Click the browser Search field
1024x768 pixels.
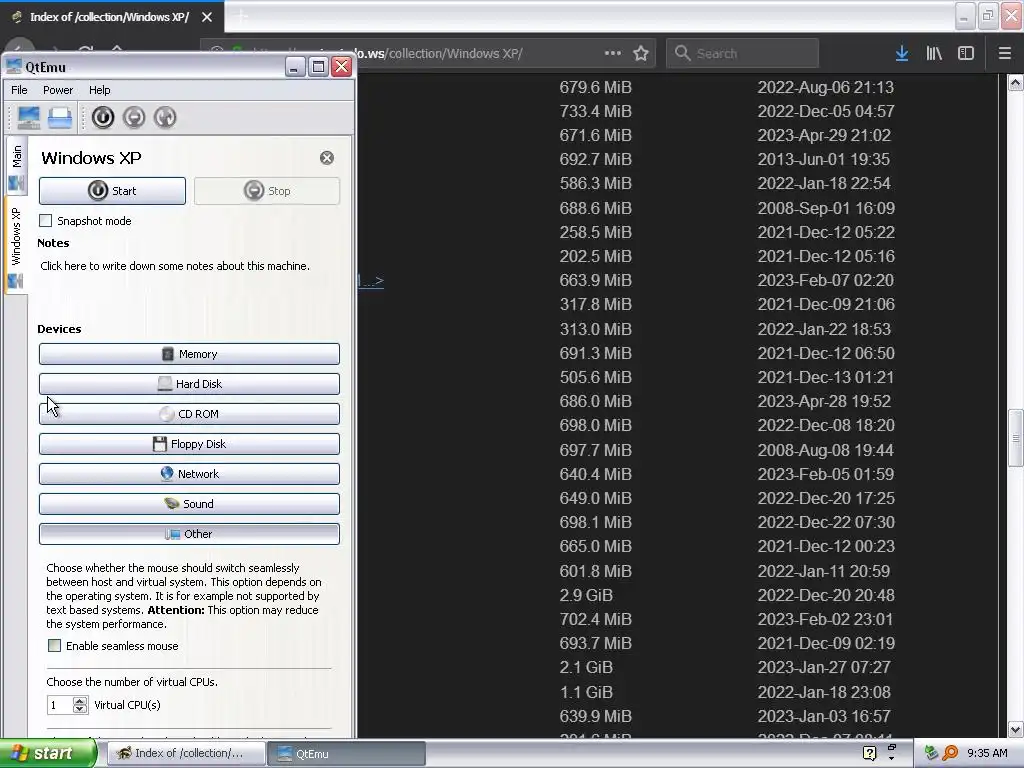742,54
